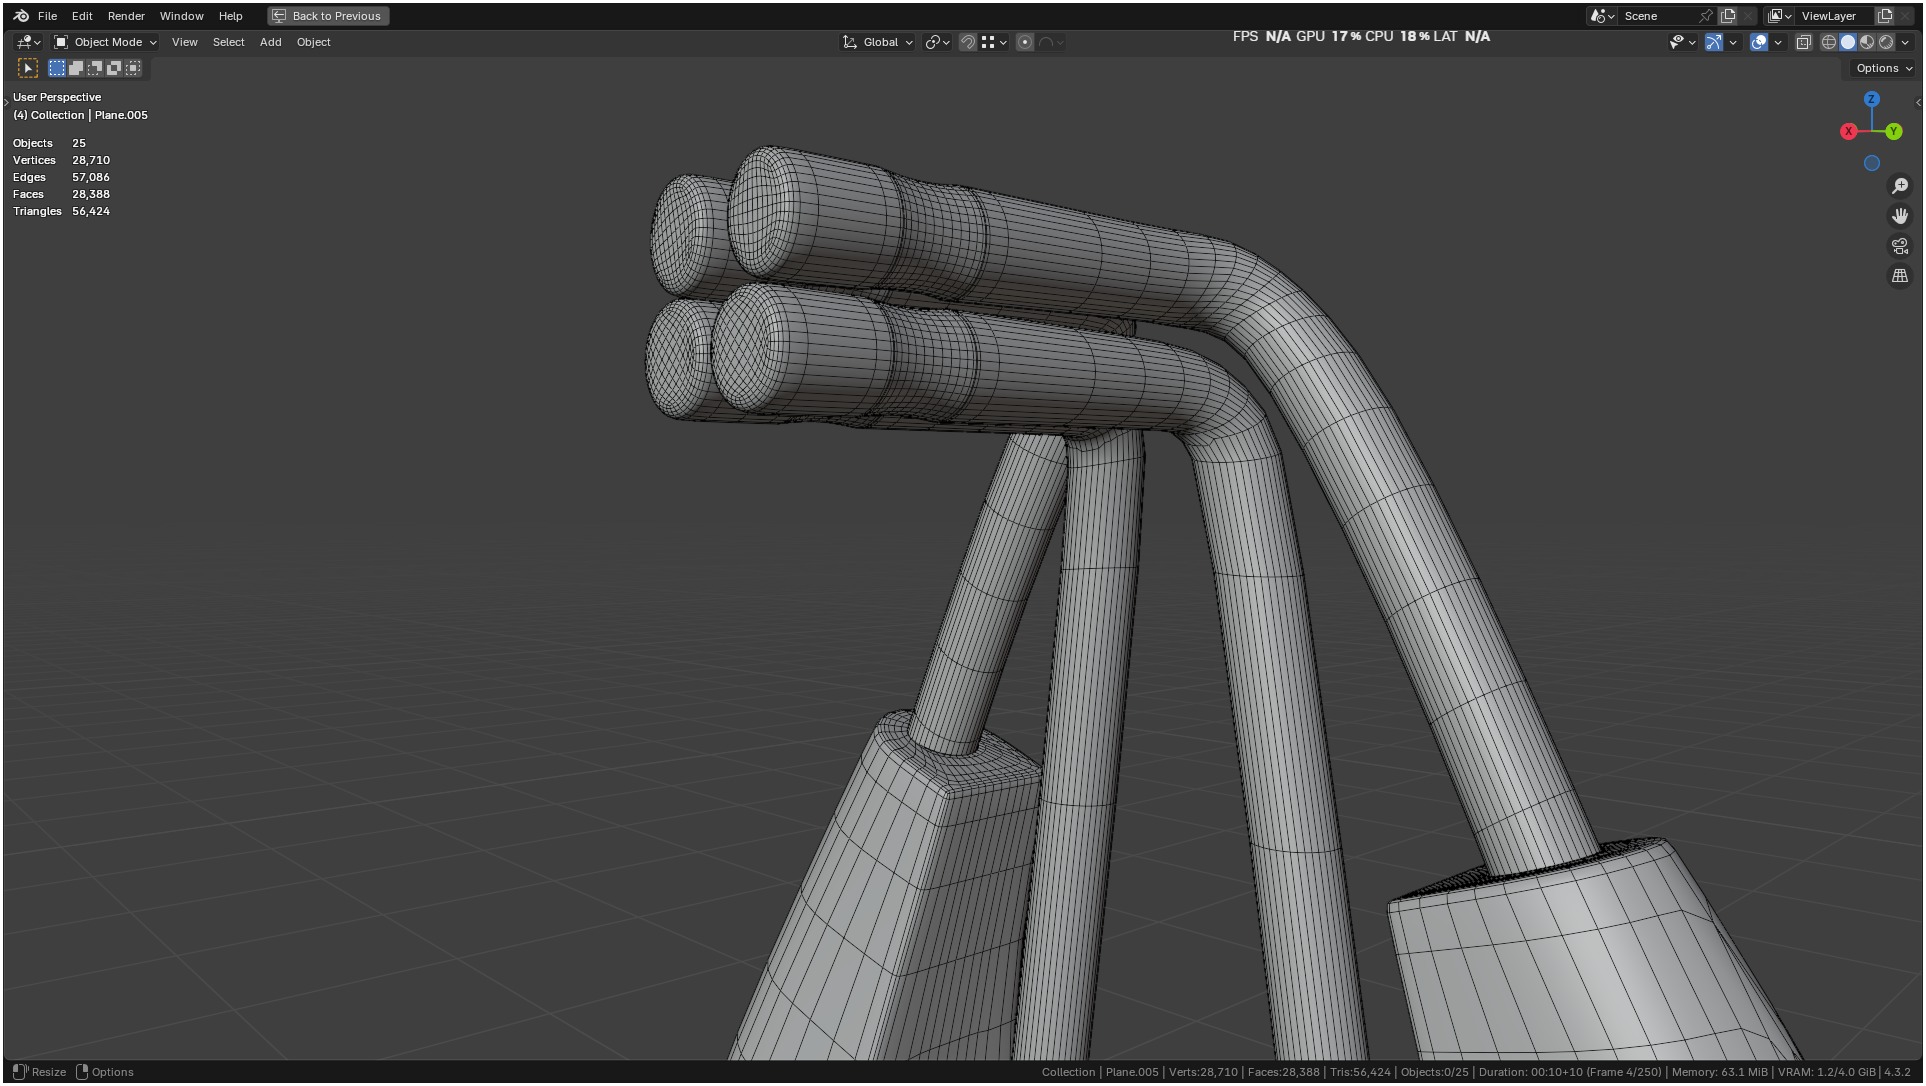Expand the sidebar with right-edge arrow
1926x1086 pixels.
[1918, 102]
